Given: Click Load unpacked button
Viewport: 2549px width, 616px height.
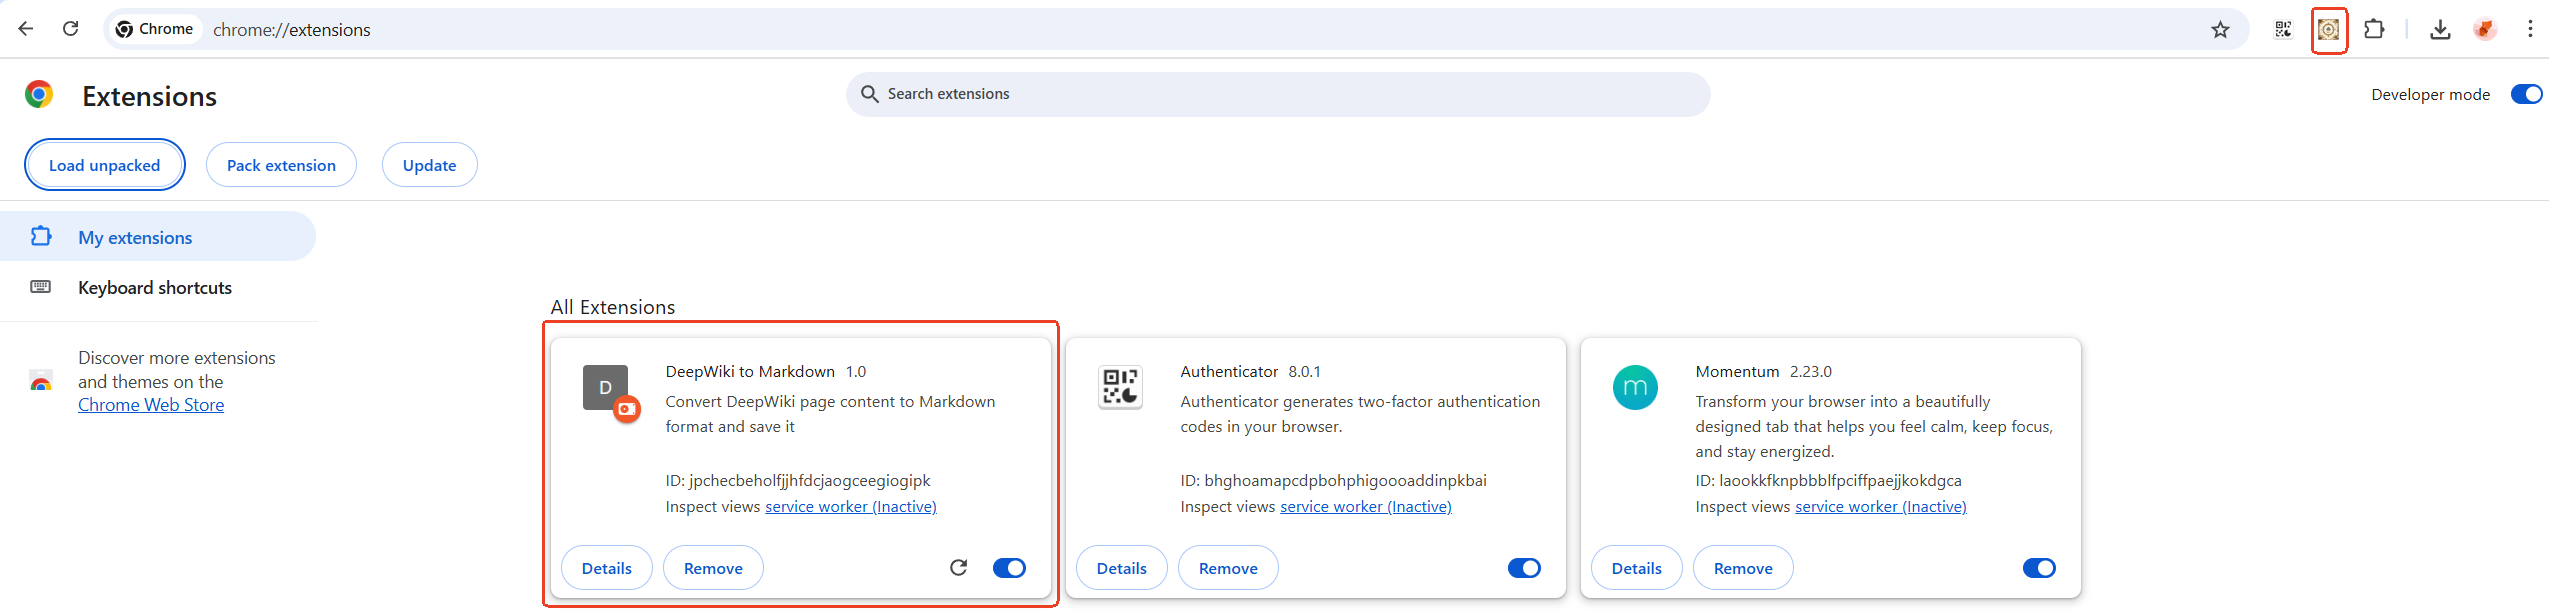Looking at the screenshot, I should [105, 165].
